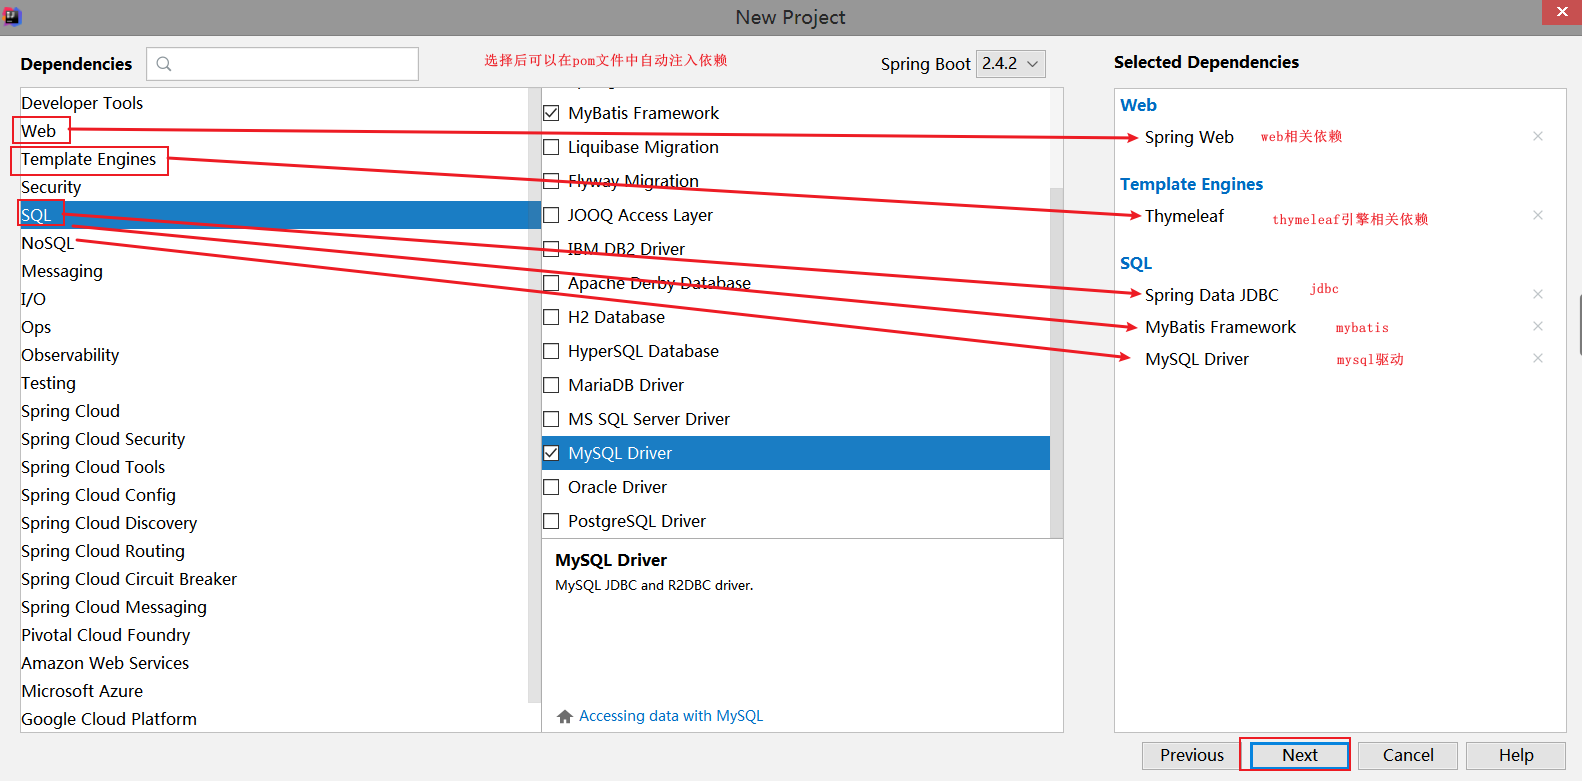Go back with Previous button
The width and height of the screenshot is (1582, 781).
click(x=1192, y=755)
